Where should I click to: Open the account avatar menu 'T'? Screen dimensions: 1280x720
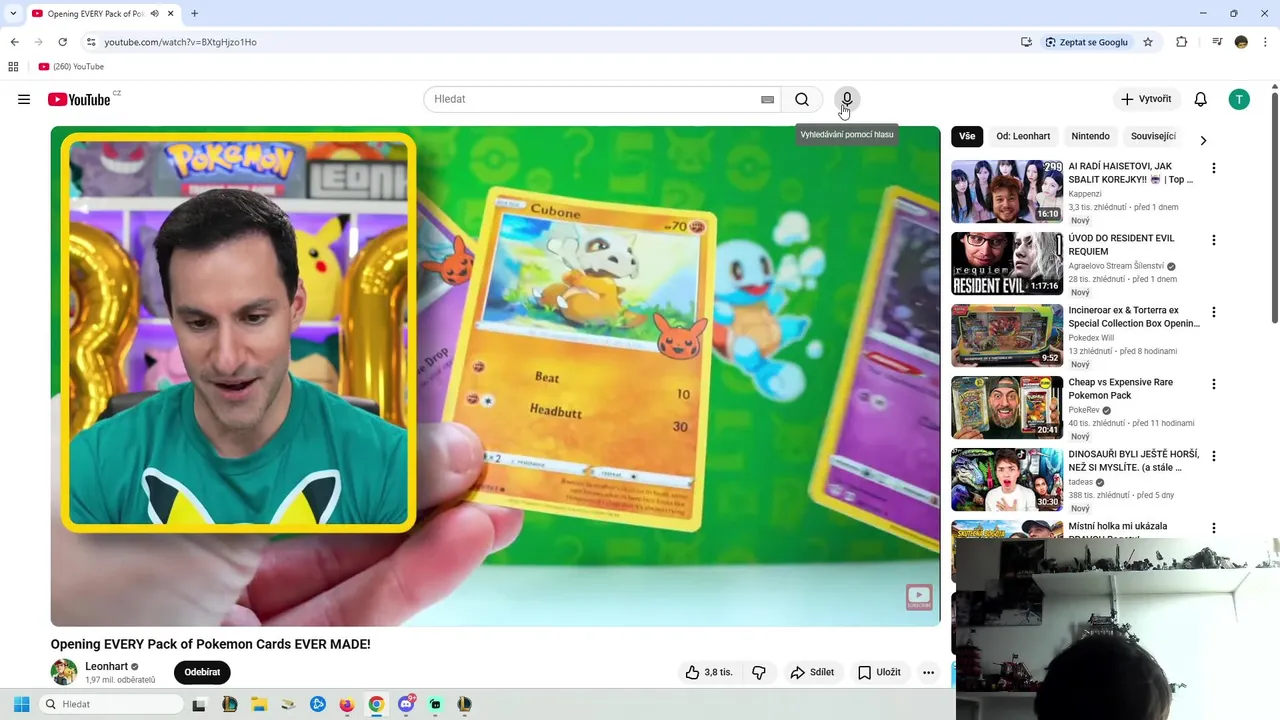(x=1239, y=99)
